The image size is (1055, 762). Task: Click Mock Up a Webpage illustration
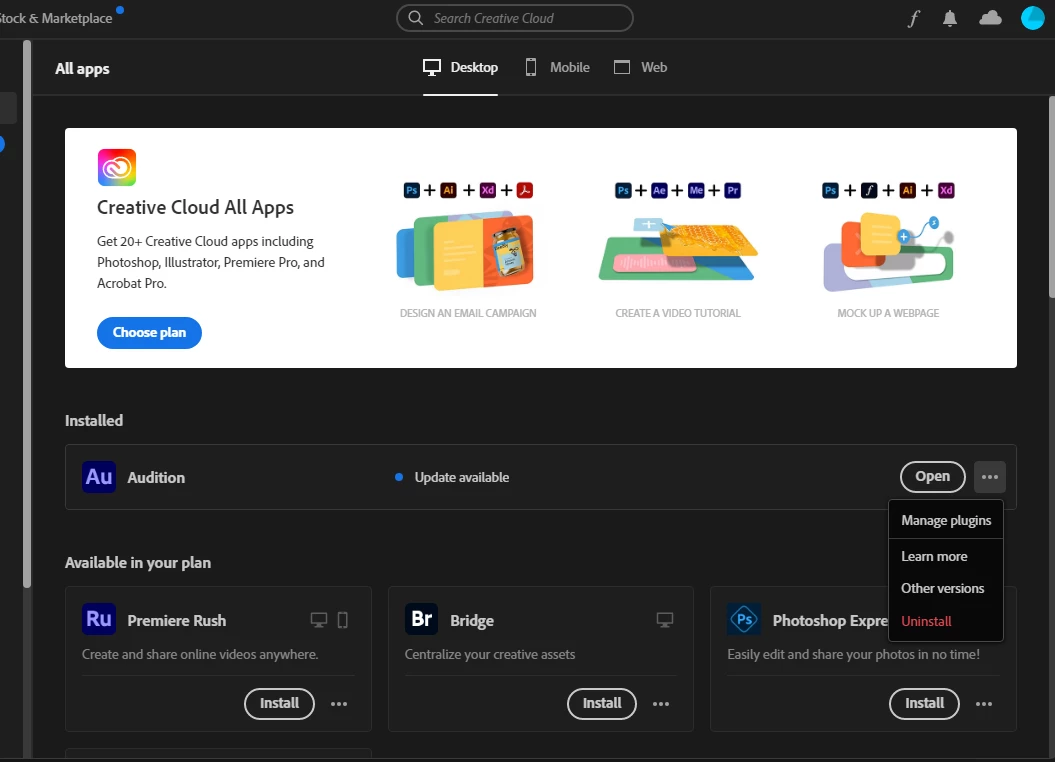(x=888, y=252)
